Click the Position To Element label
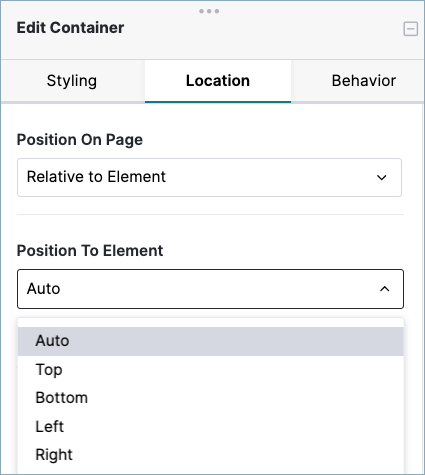The image size is (425, 475). click(90, 251)
